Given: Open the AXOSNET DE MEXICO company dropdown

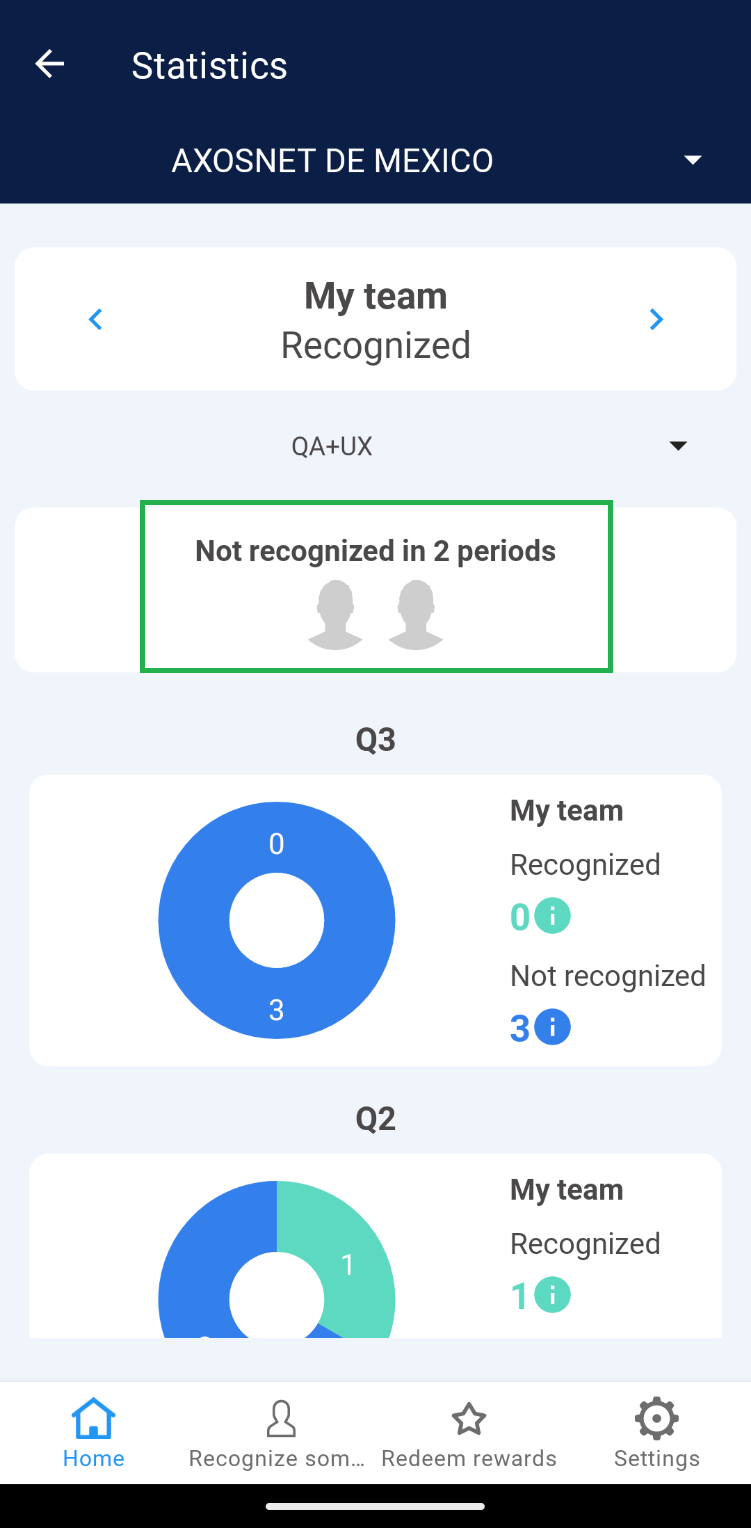Looking at the screenshot, I should tap(692, 160).
